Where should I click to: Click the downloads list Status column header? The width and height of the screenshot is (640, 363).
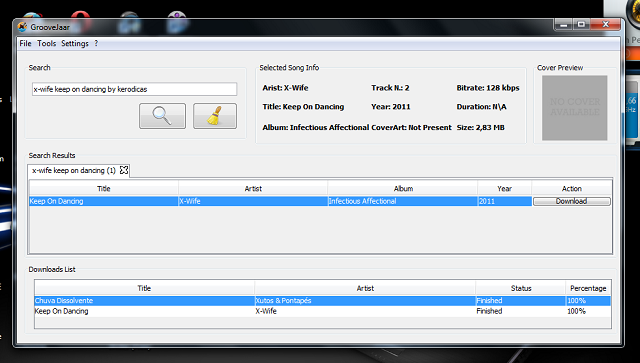[x=520, y=288]
